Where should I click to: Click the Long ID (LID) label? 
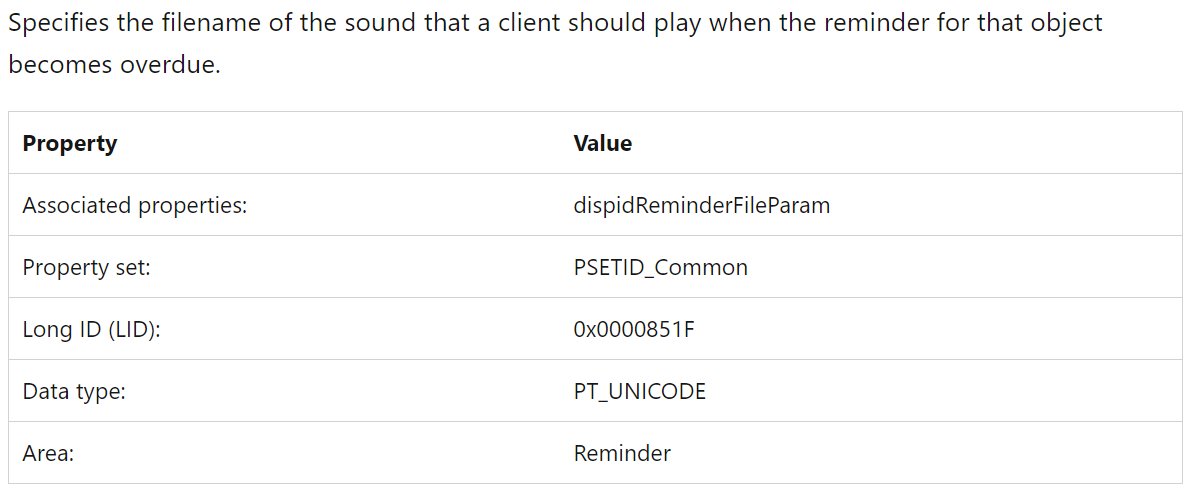click(x=92, y=330)
